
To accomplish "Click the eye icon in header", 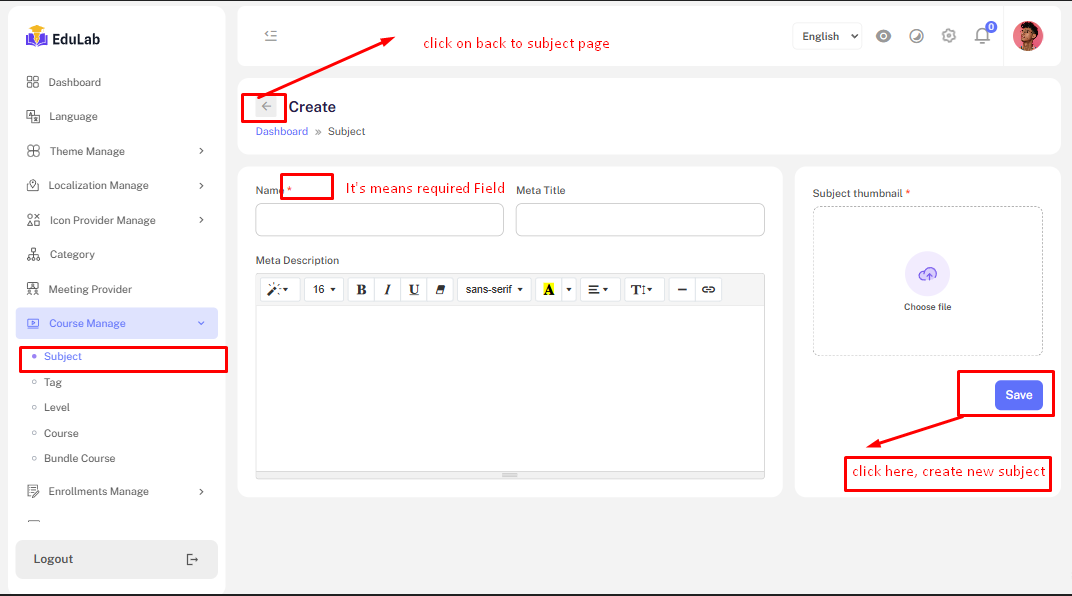I will [883, 36].
